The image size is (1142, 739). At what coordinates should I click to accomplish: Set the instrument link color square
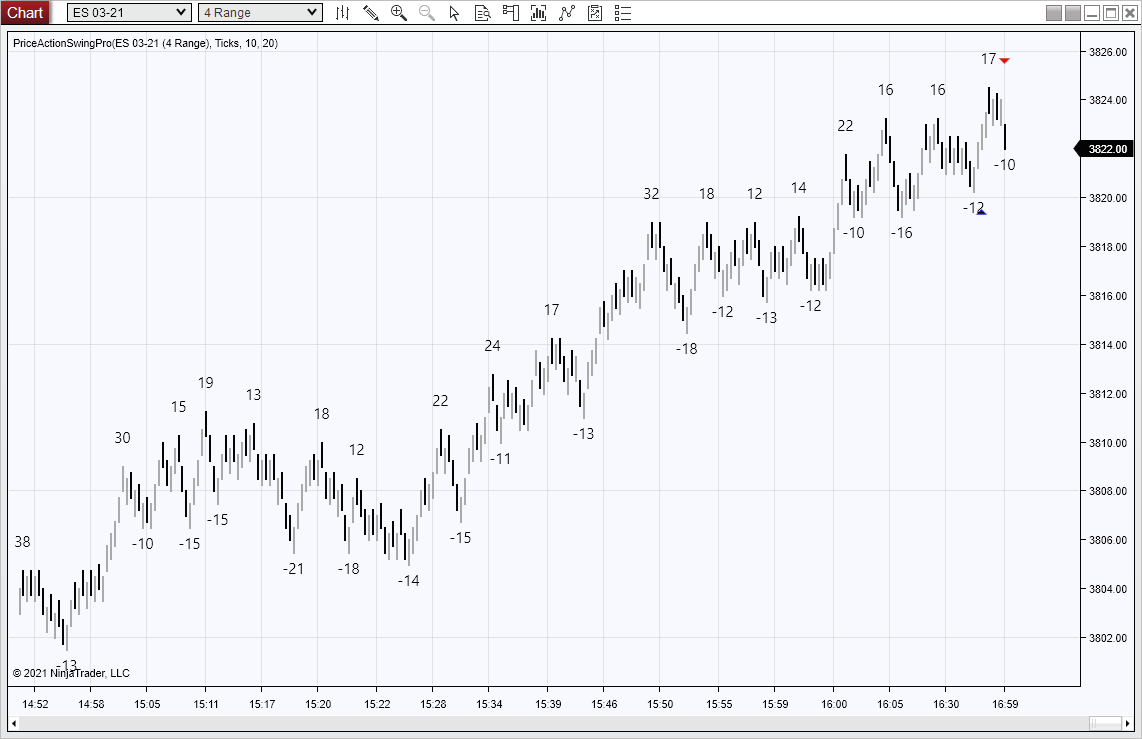point(1054,13)
